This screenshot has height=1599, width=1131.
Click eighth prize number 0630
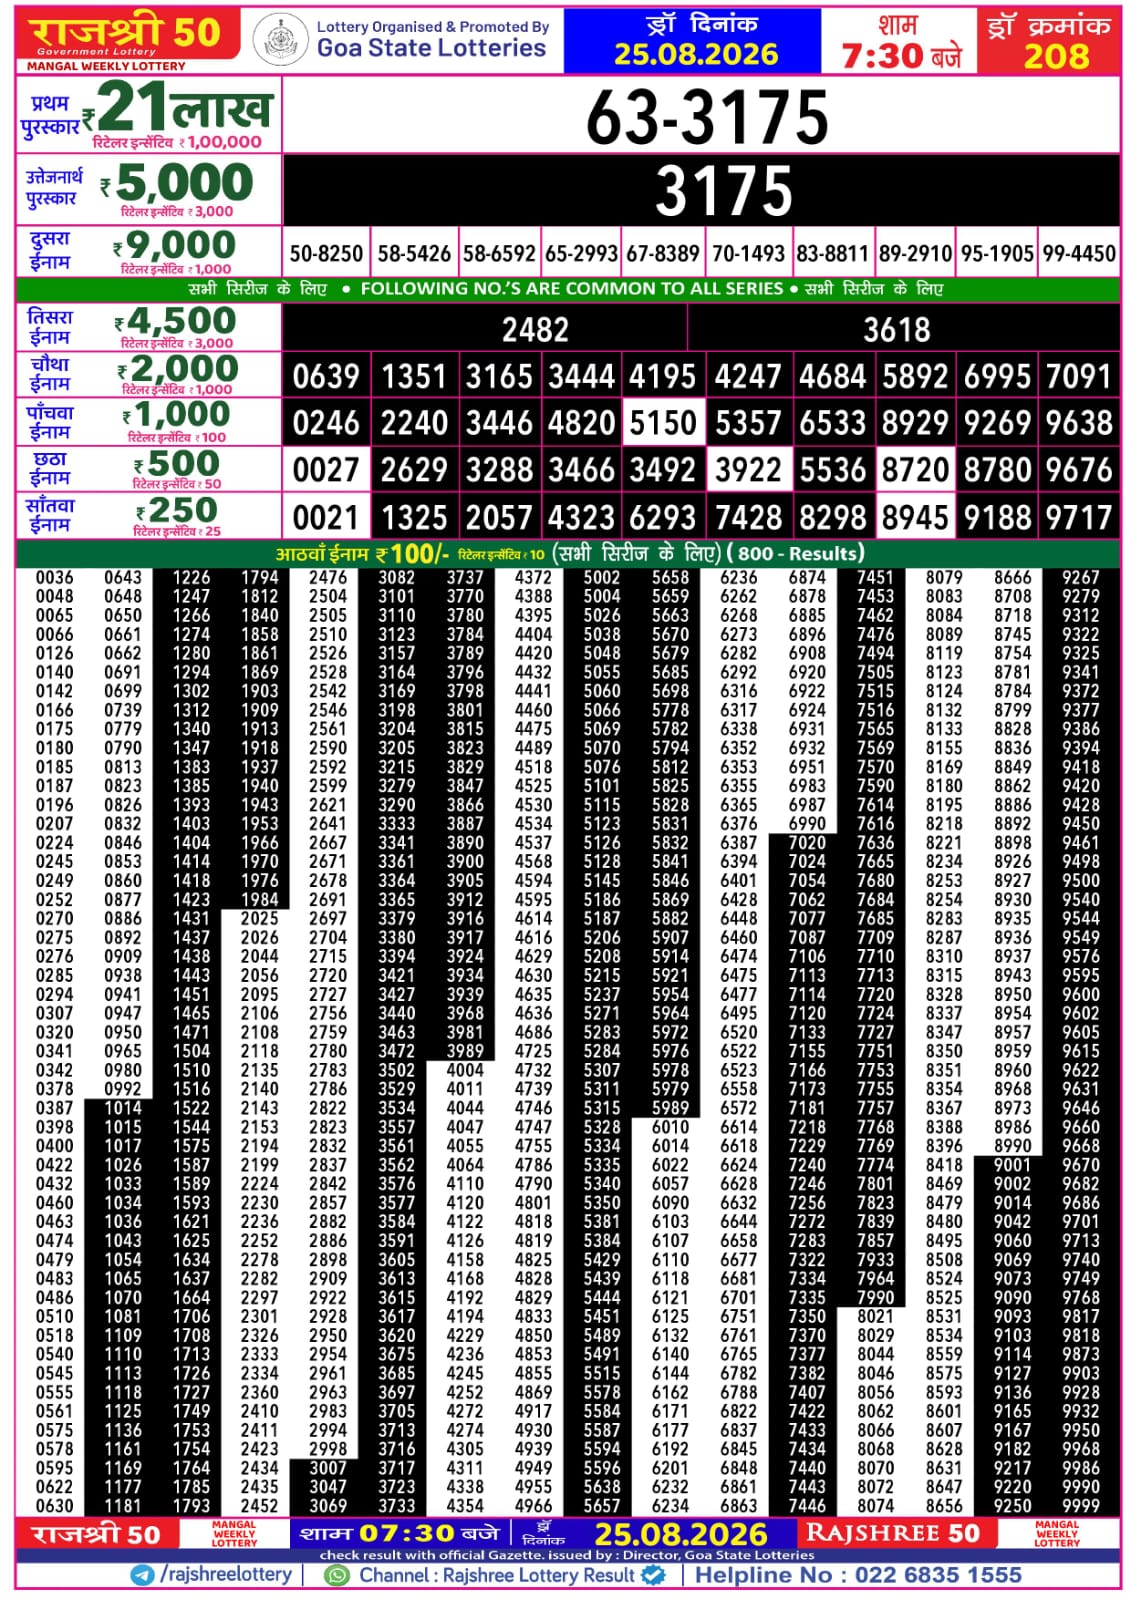click(x=54, y=1506)
